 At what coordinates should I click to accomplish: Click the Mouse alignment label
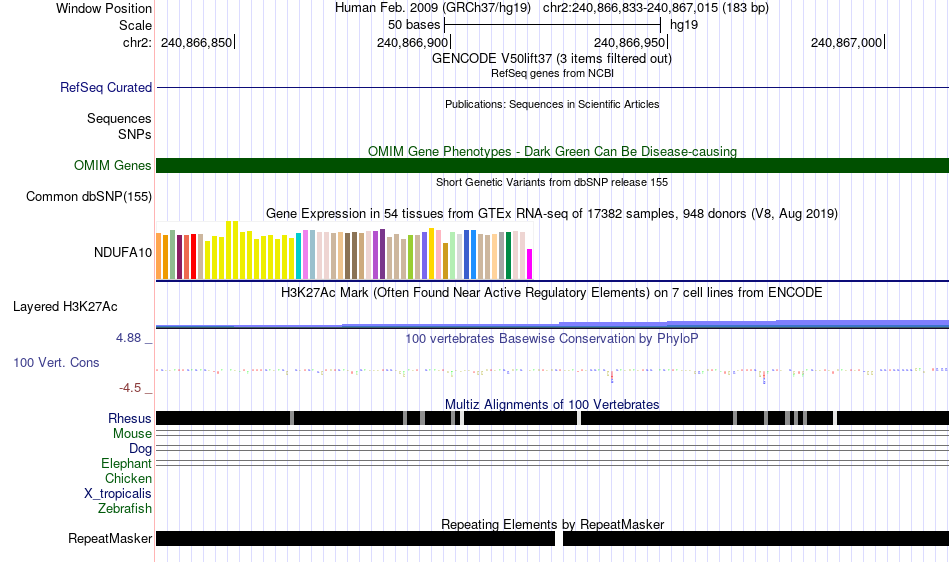tap(132, 434)
